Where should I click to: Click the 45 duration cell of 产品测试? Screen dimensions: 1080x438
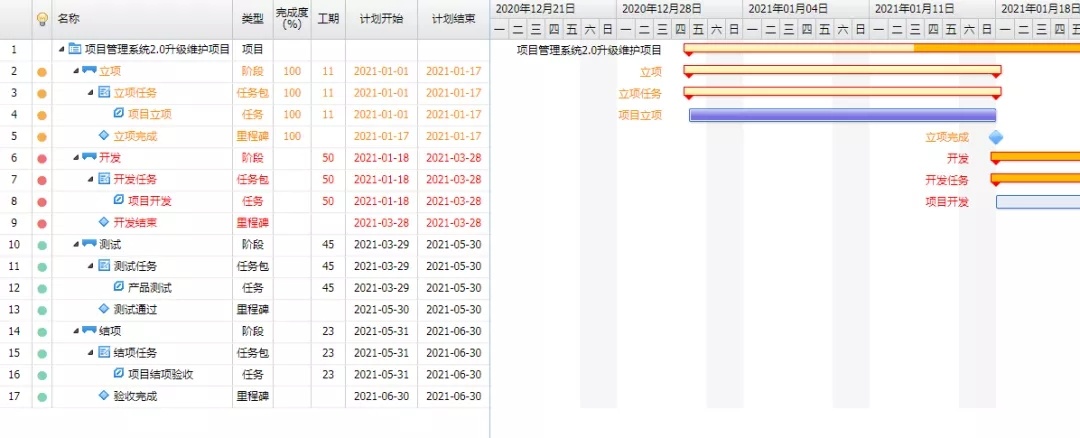(329, 288)
